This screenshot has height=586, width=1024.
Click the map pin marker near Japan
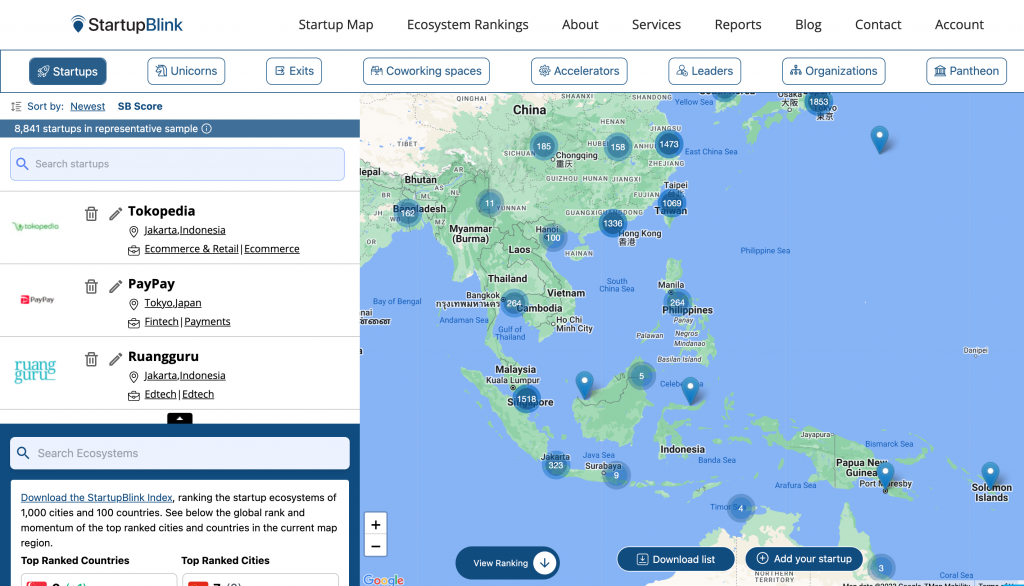coord(879,138)
